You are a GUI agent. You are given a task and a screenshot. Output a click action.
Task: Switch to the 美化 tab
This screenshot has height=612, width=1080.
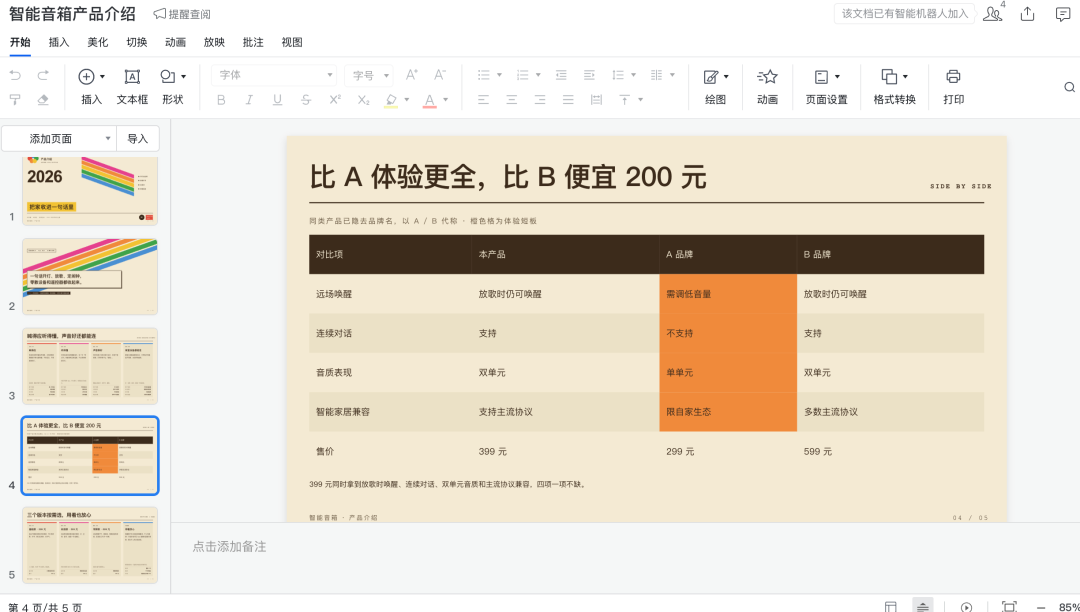pyautogui.click(x=98, y=42)
